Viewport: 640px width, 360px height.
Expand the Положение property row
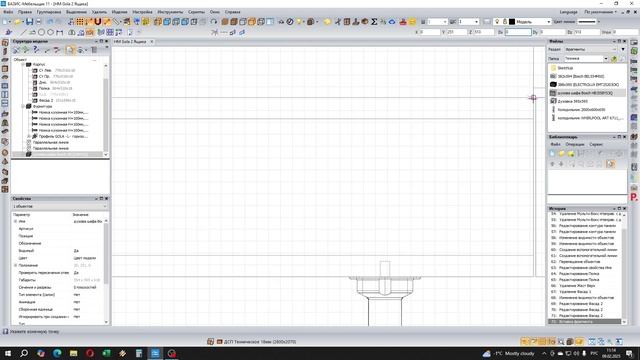click(x=16, y=265)
